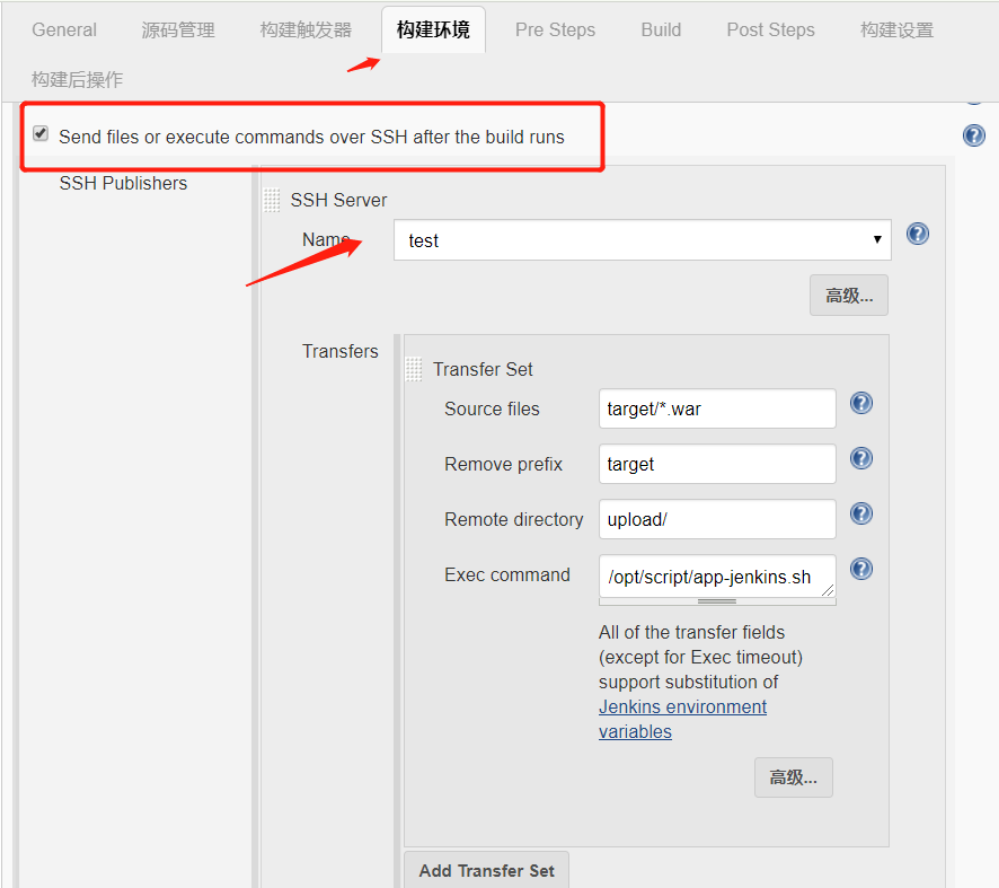This screenshot has height=888, width=999.
Task: Switch to the 源码管理 tab
Action: [178, 30]
